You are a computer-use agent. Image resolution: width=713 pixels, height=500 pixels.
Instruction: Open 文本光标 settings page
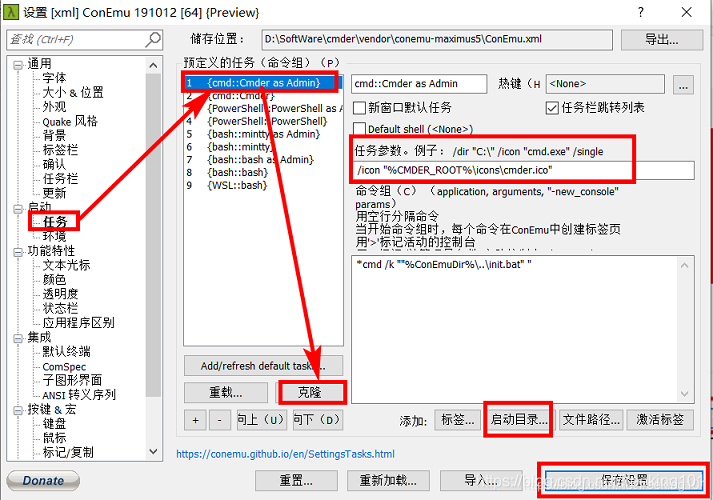coord(66,265)
